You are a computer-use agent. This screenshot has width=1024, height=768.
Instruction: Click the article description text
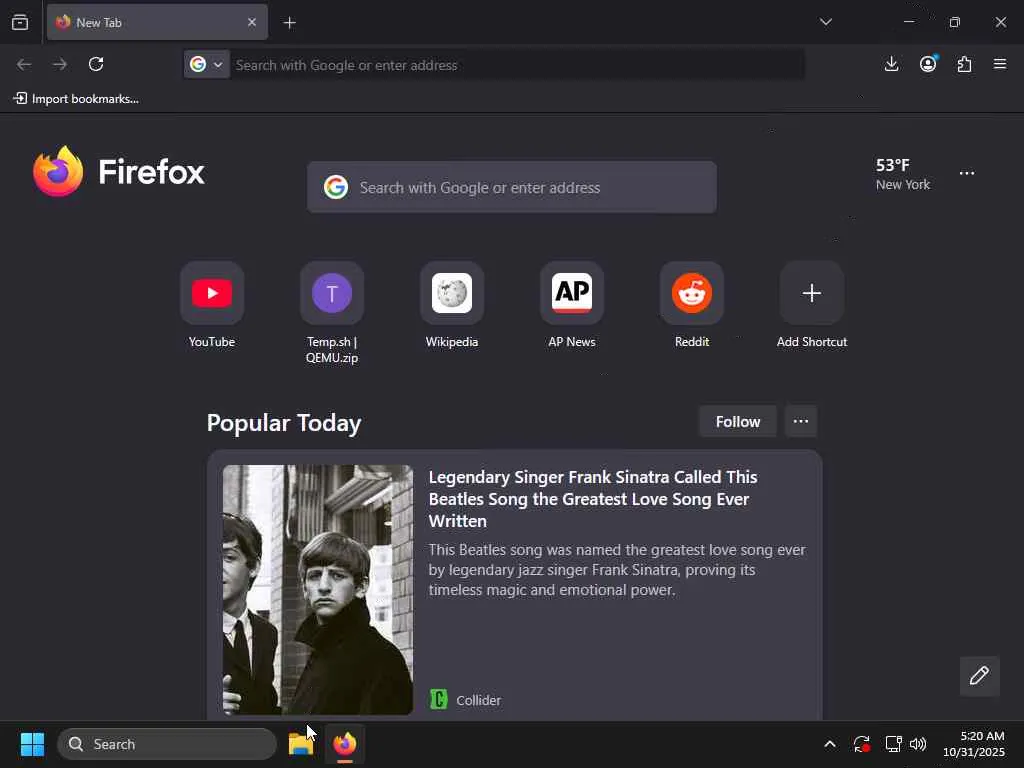(x=618, y=569)
